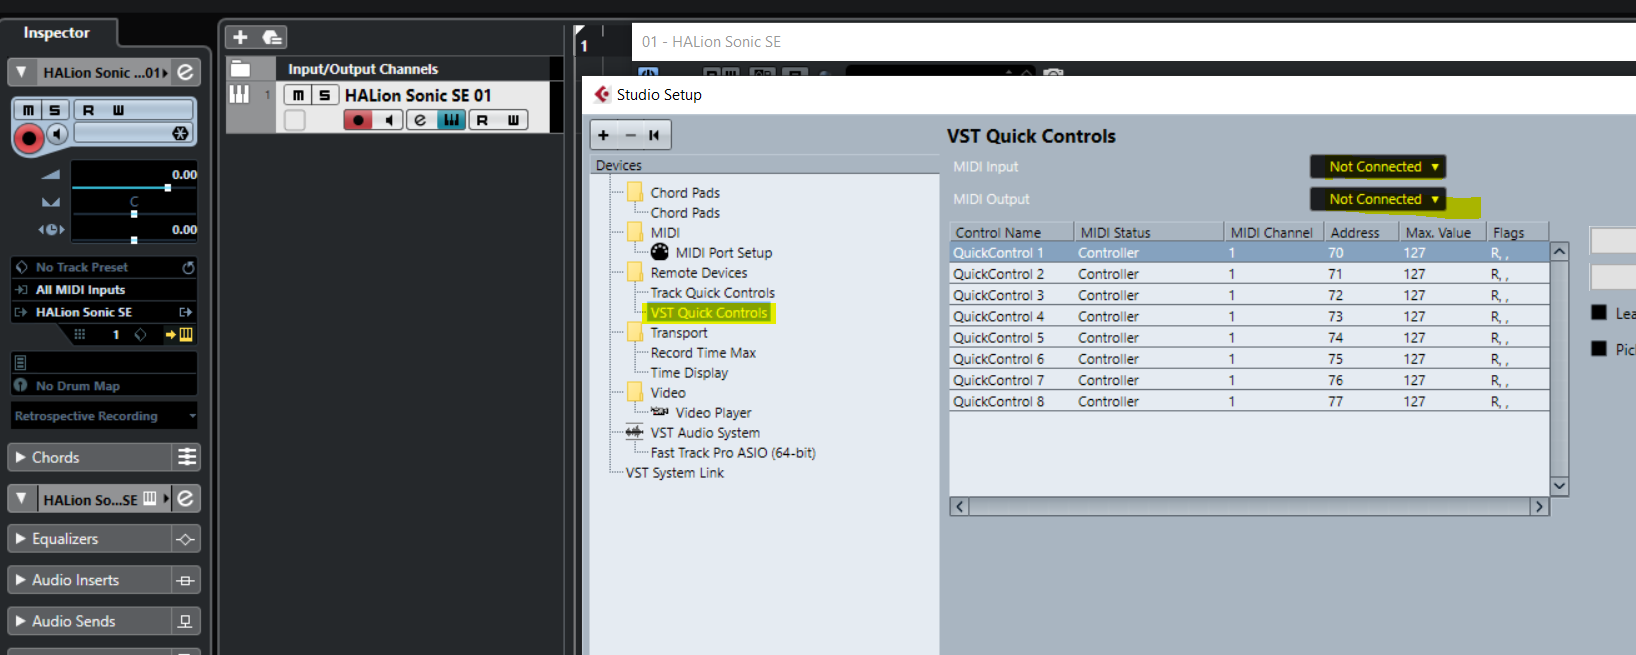Image resolution: width=1636 pixels, height=655 pixels.
Task: Click the Address column header
Action: click(1361, 232)
